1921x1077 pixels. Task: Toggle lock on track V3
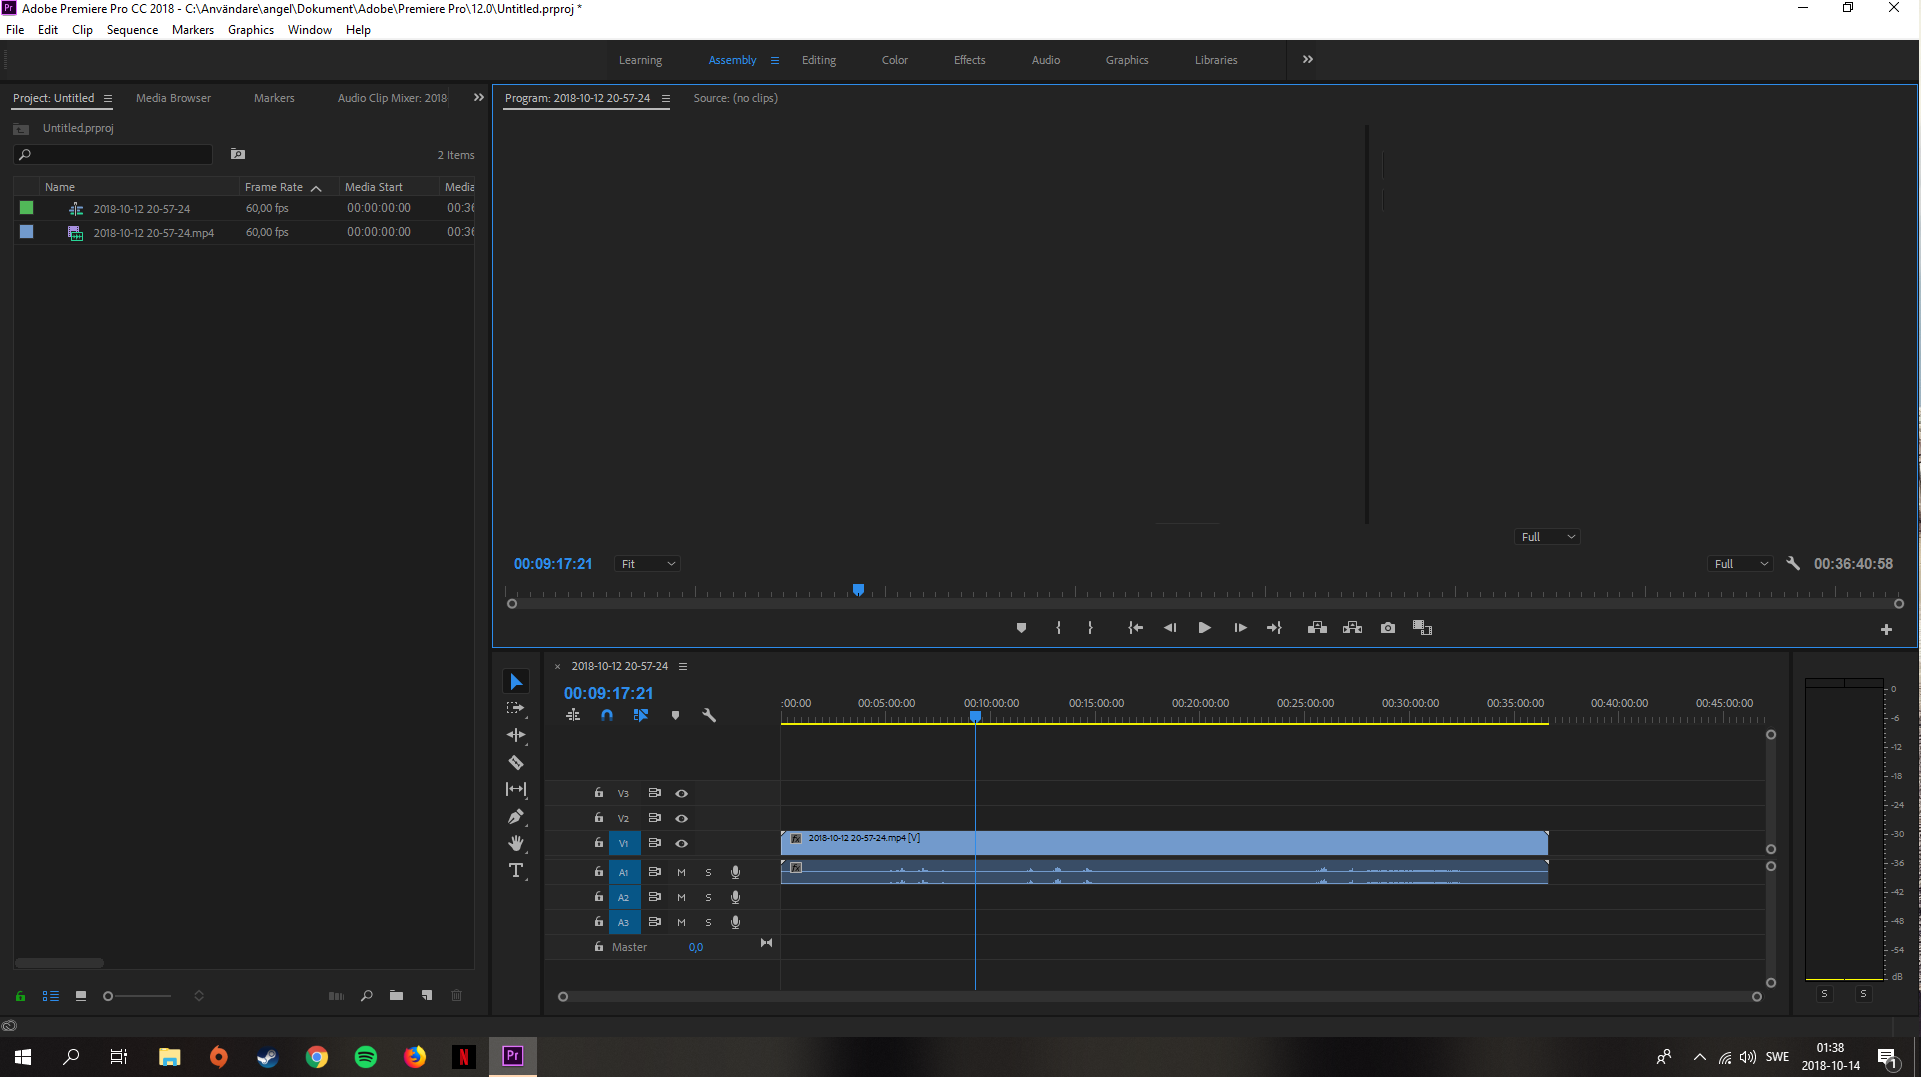(x=599, y=793)
